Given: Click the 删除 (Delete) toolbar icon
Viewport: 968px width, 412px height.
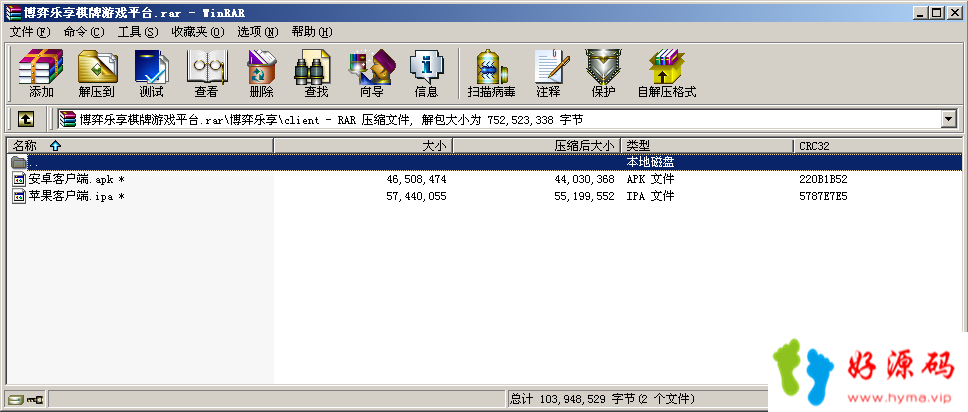Looking at the screenshot, I should (x=261, y=67).
